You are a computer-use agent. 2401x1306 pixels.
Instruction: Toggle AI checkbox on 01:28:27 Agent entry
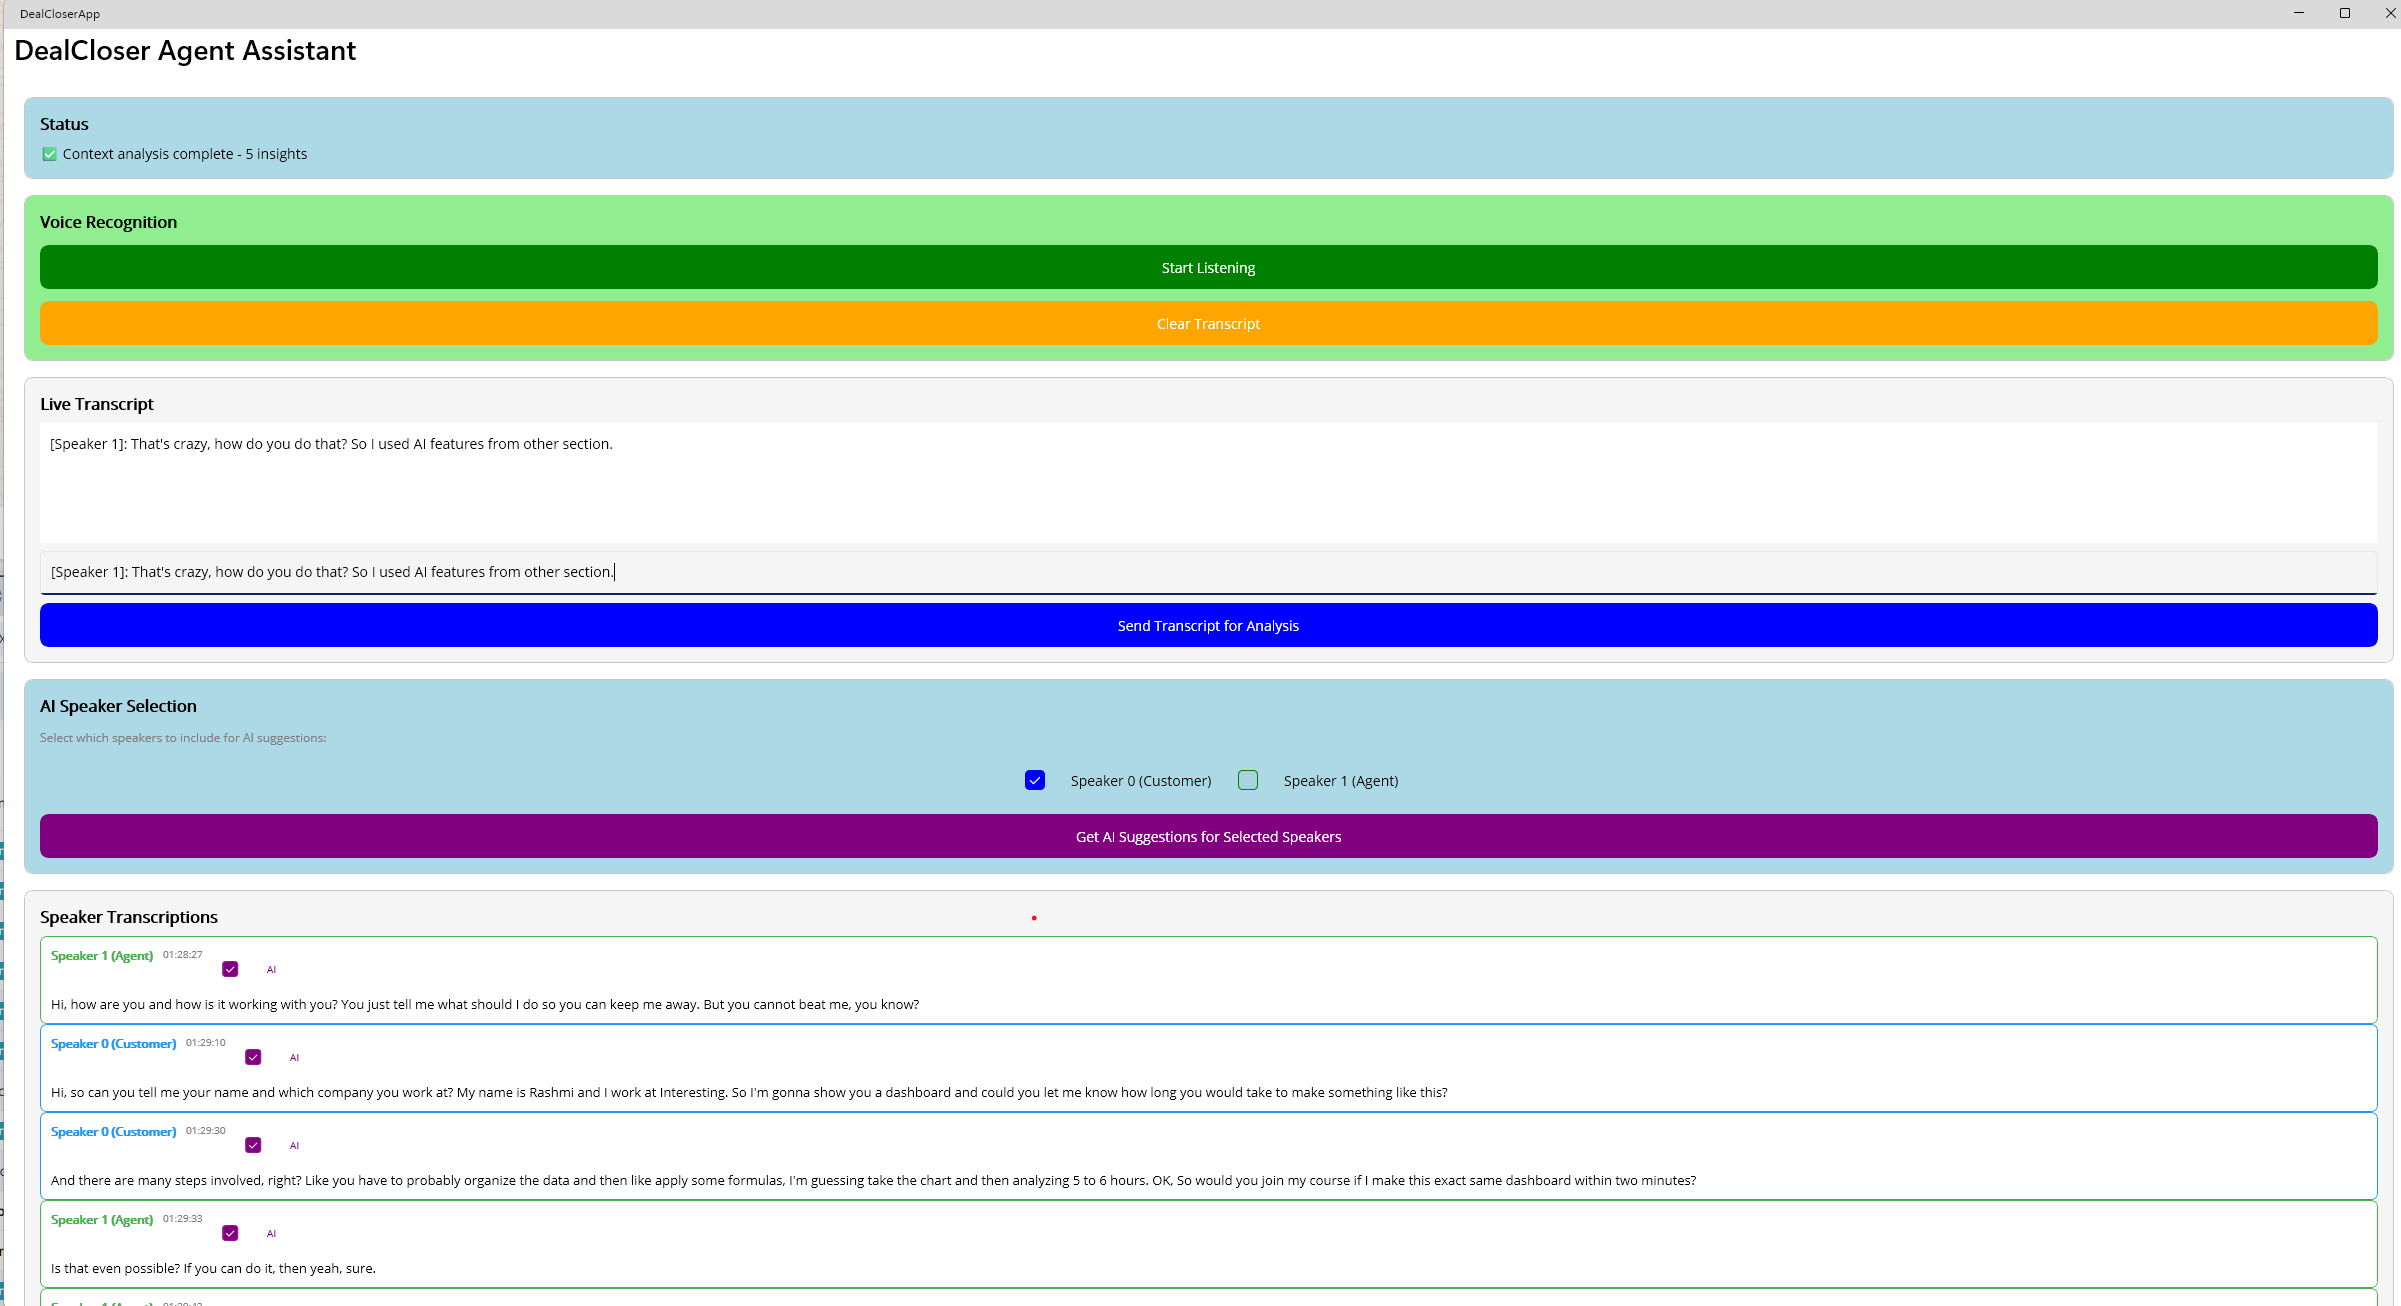(230, 969)
